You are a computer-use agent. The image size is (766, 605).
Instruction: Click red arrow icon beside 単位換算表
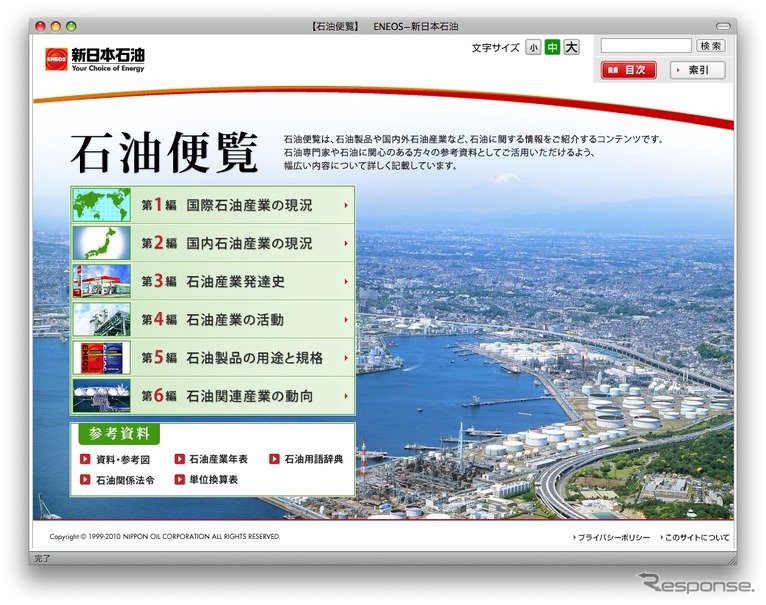click(179, 479)
